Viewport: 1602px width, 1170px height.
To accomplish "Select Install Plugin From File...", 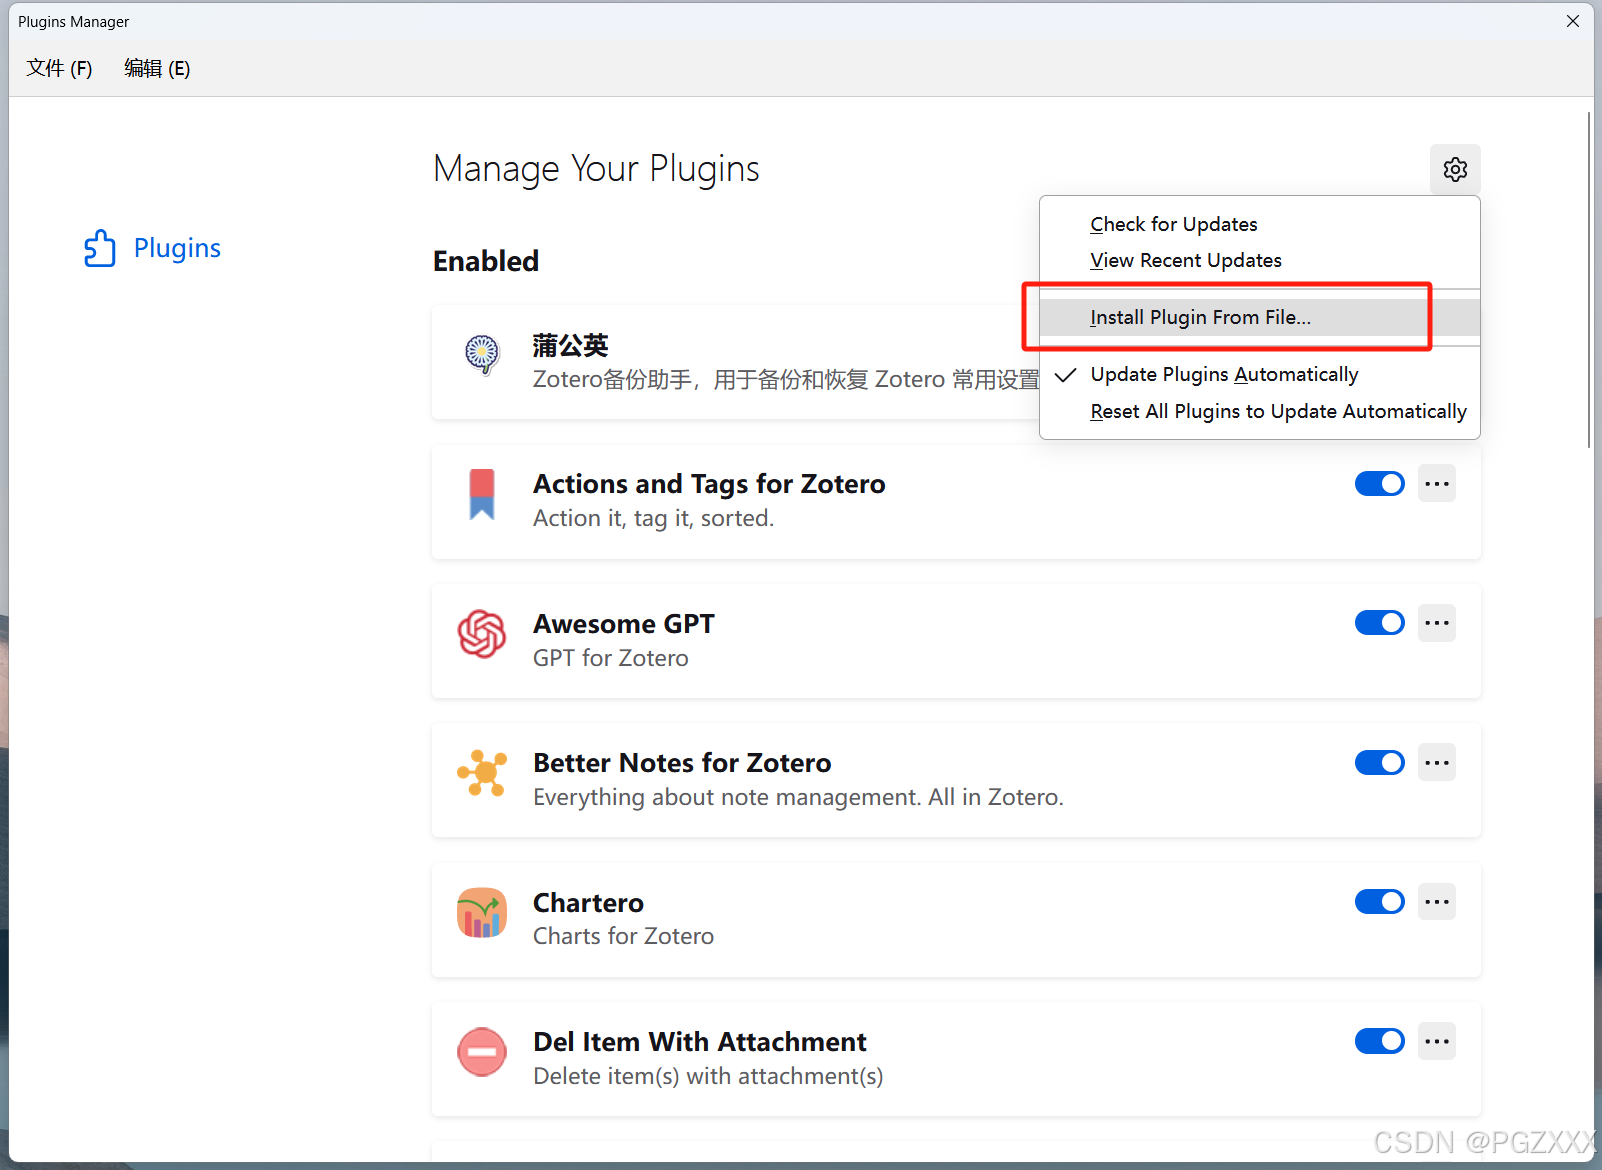I will point(1260,317).
